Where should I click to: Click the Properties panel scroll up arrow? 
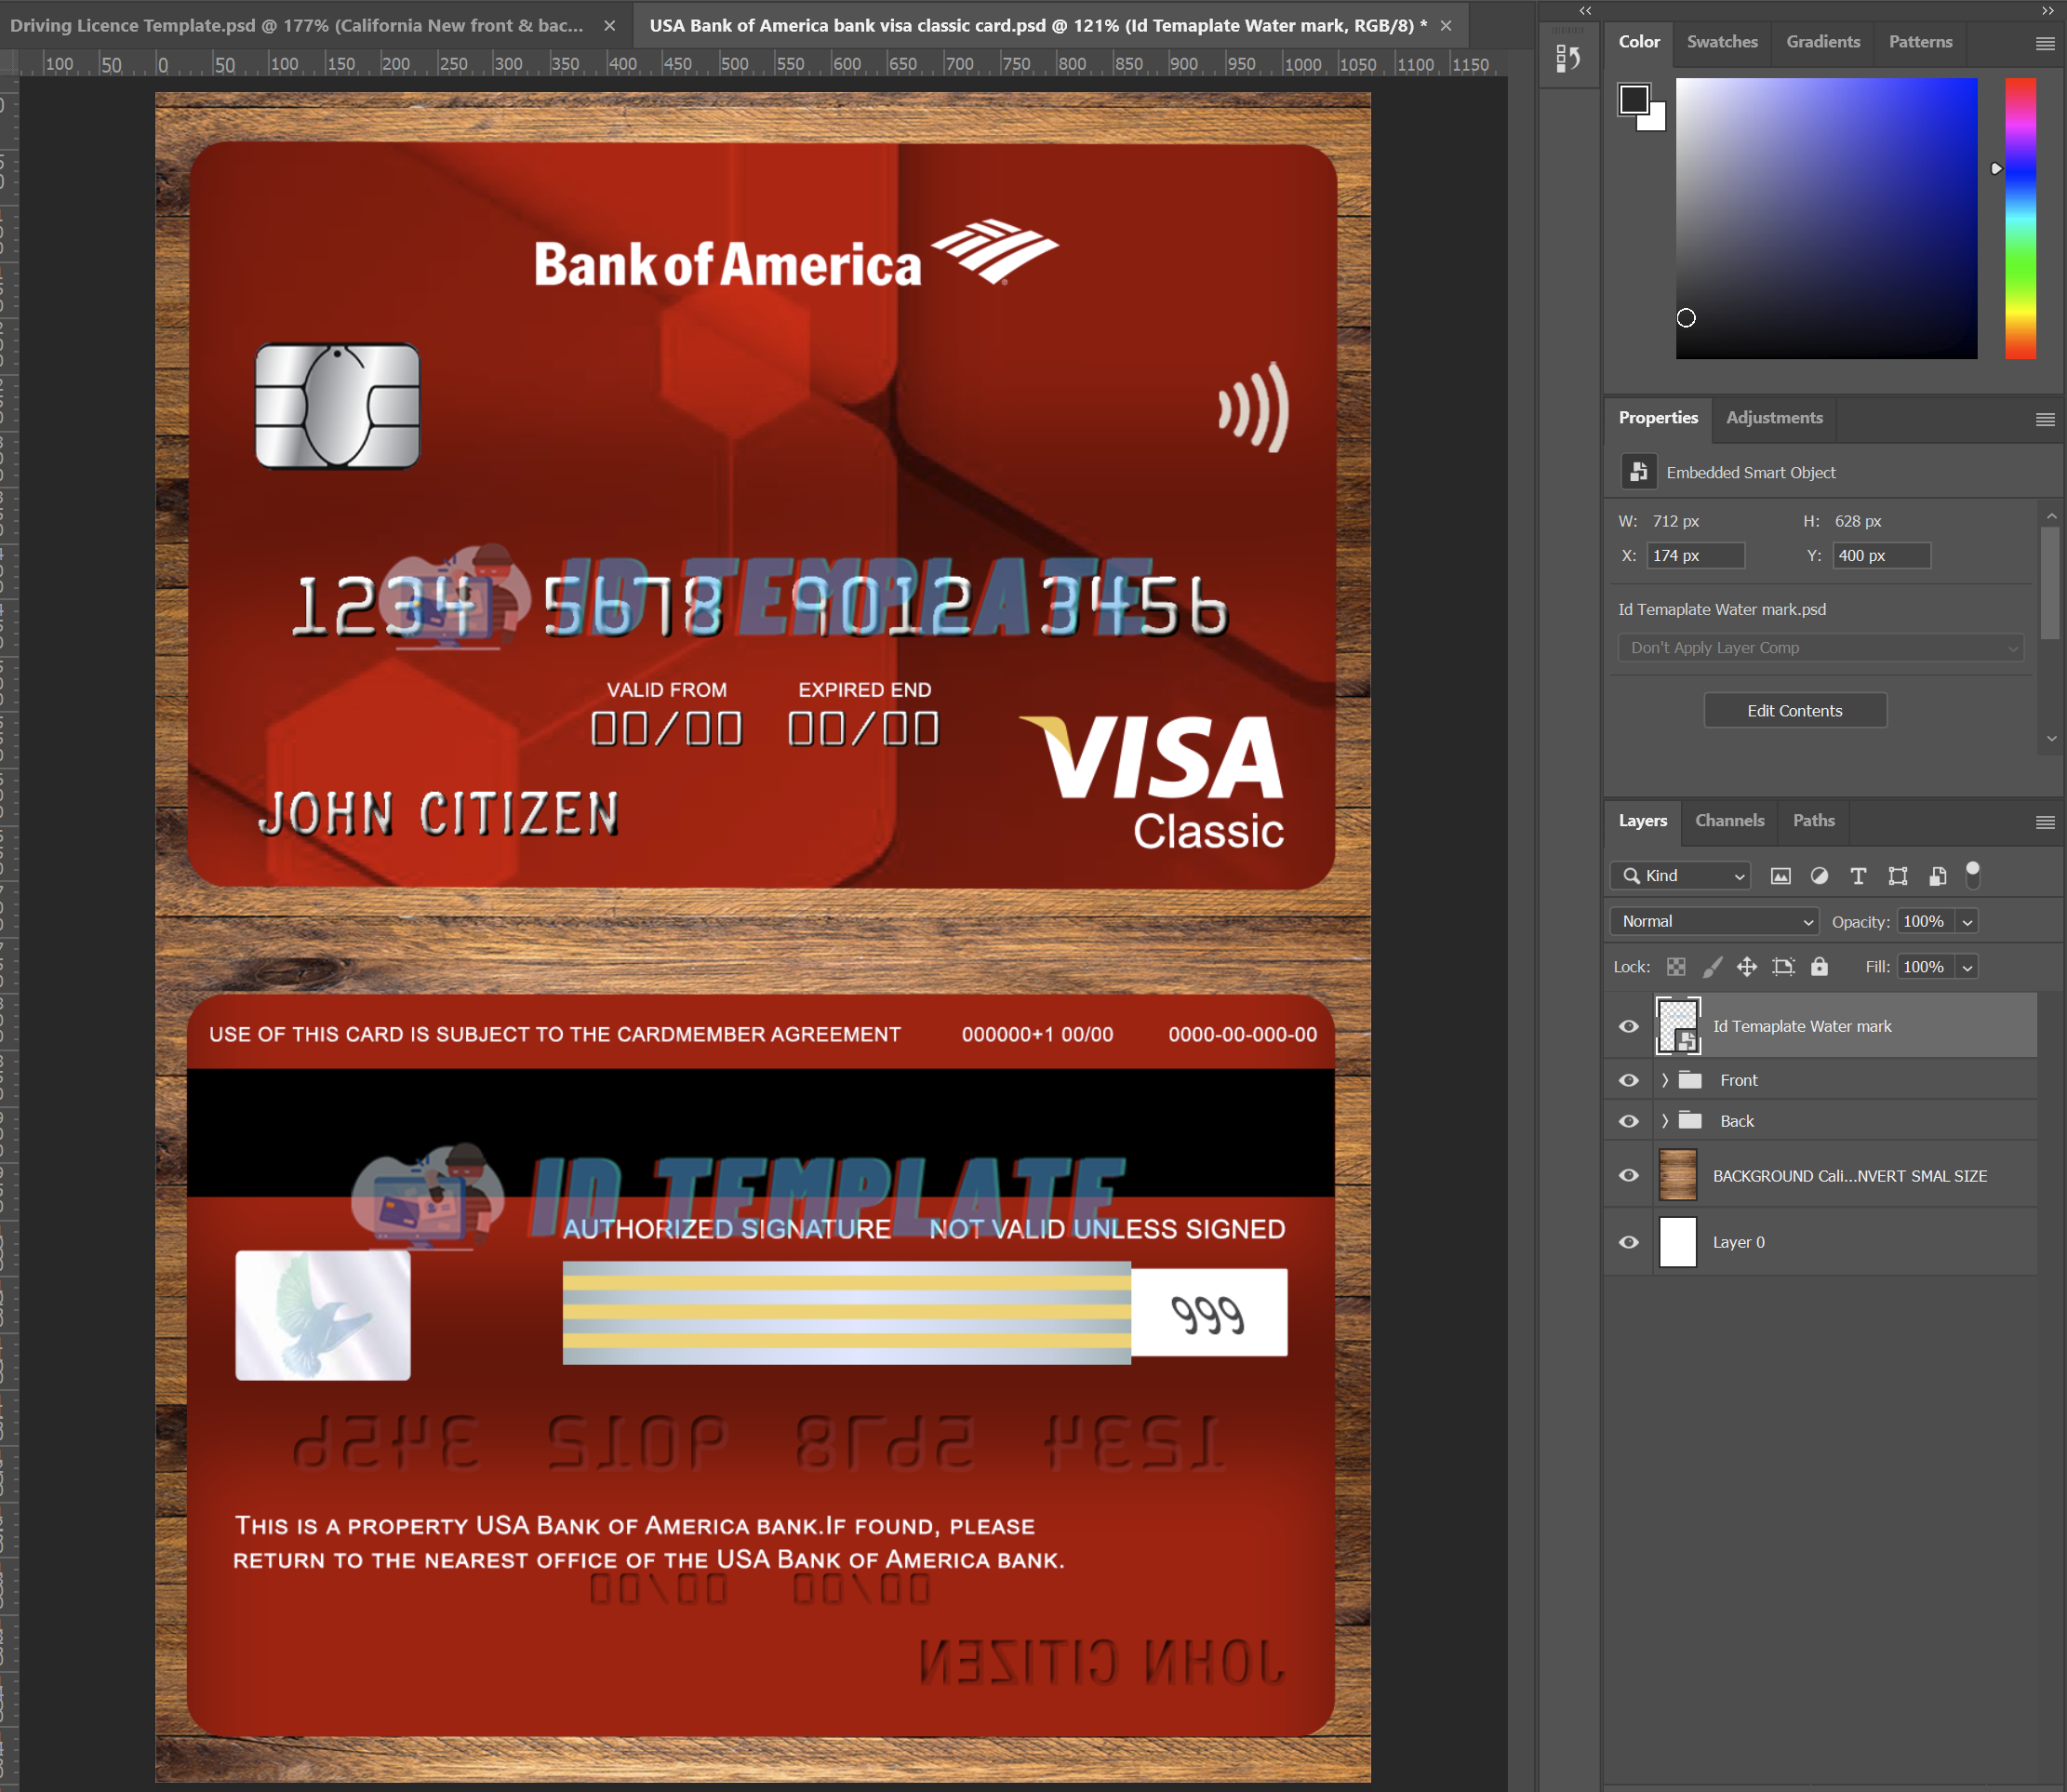point(2051,517)
